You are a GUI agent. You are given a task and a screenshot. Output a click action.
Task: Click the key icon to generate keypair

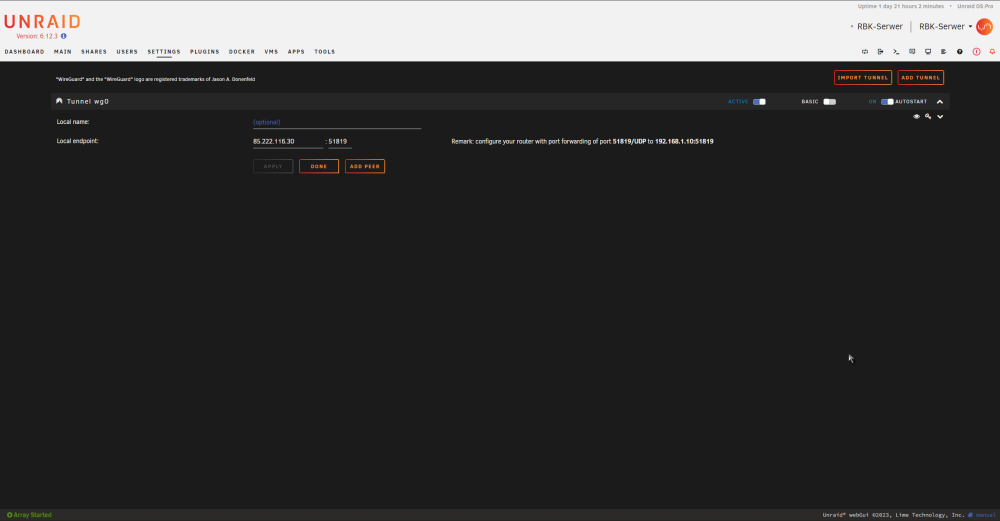929,117
